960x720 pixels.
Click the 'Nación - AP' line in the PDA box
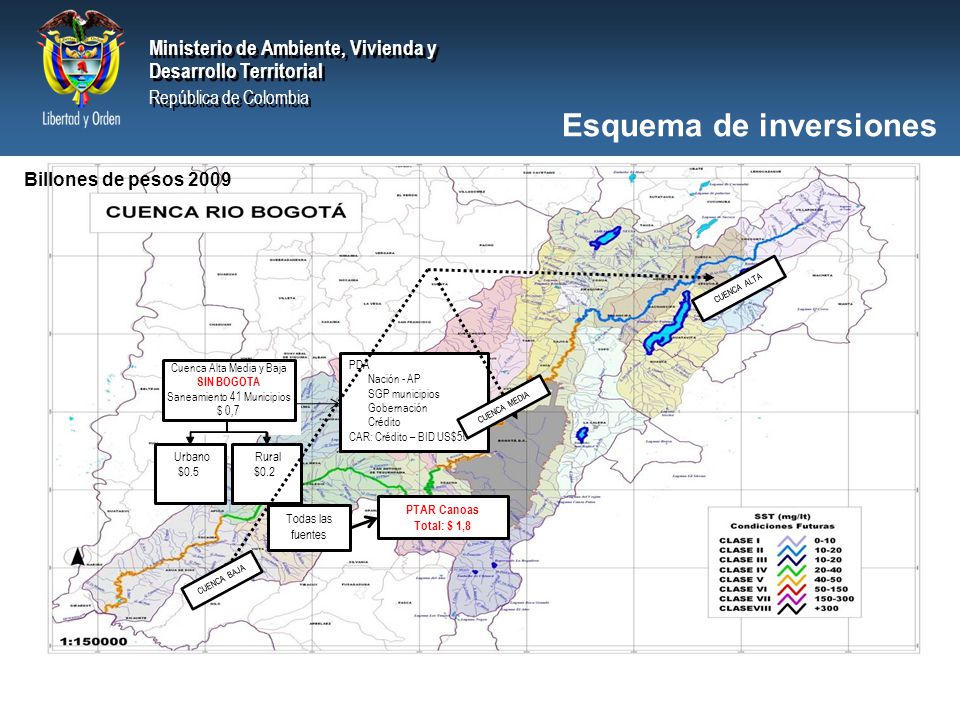[x=394, y=379]
